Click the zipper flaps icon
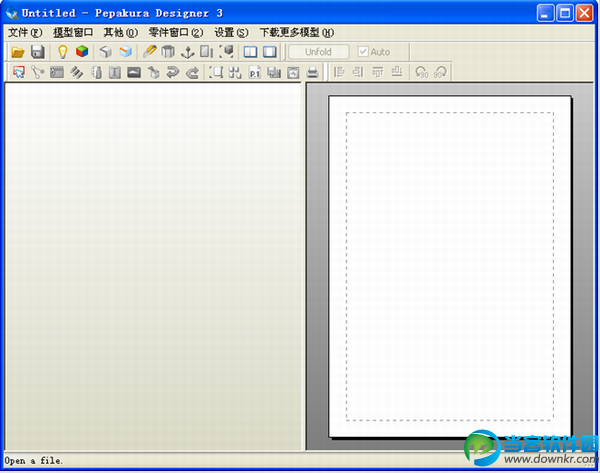The width and height of the screenshot is (600, 473). 57,72
